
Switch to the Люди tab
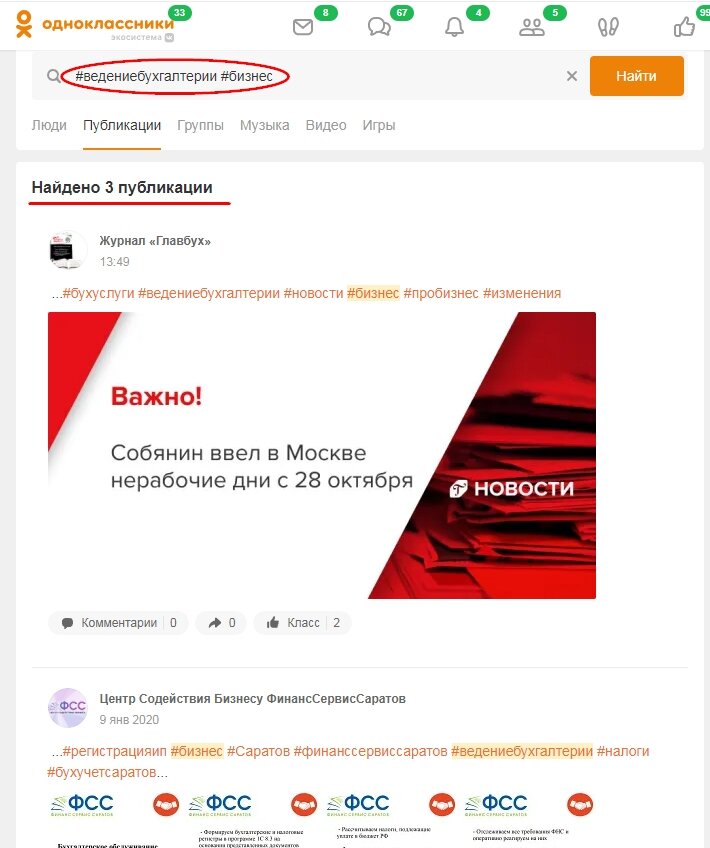click(49, 125)
